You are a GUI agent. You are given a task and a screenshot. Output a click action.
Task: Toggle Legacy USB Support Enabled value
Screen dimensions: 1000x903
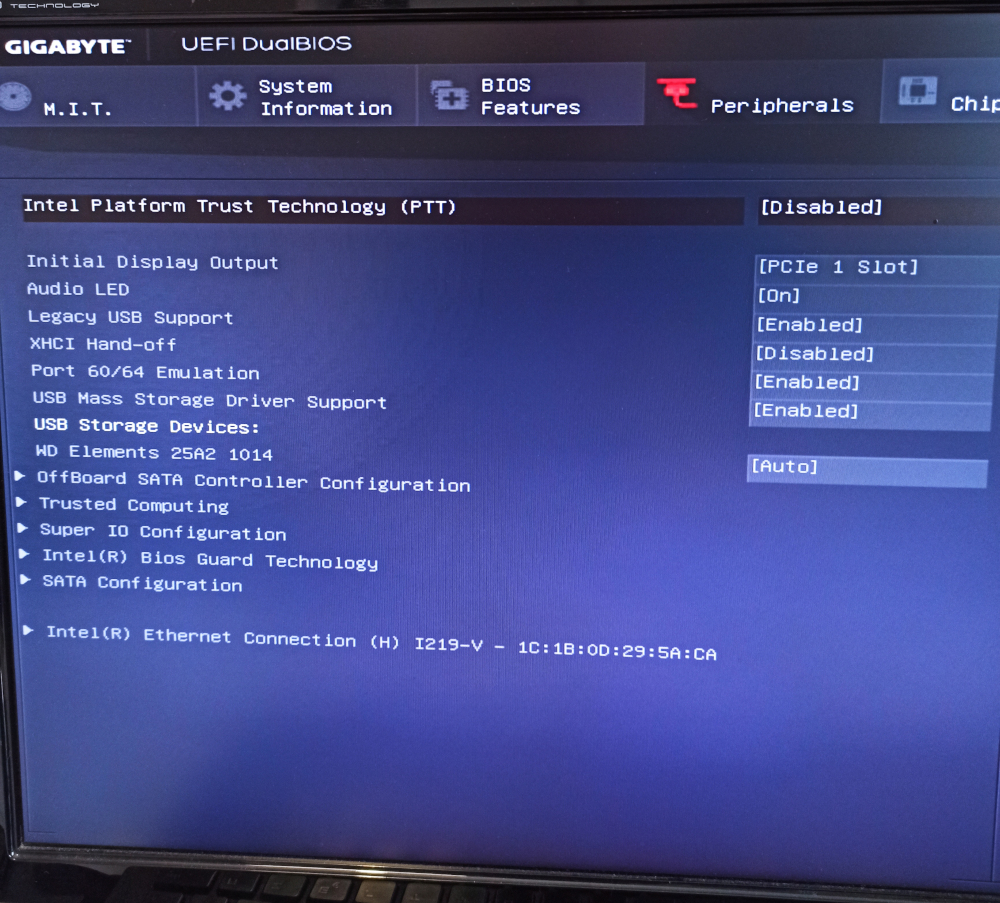tap(809, 325)
